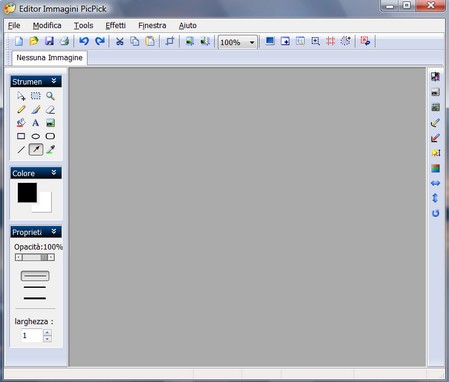
Task: Collapse the Colore panel
Action: pos(54,173)
